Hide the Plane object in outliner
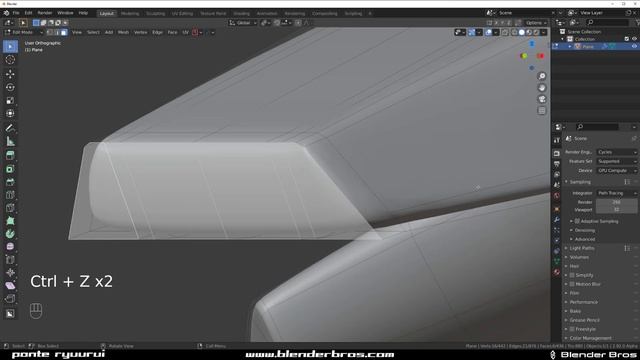 634,47
